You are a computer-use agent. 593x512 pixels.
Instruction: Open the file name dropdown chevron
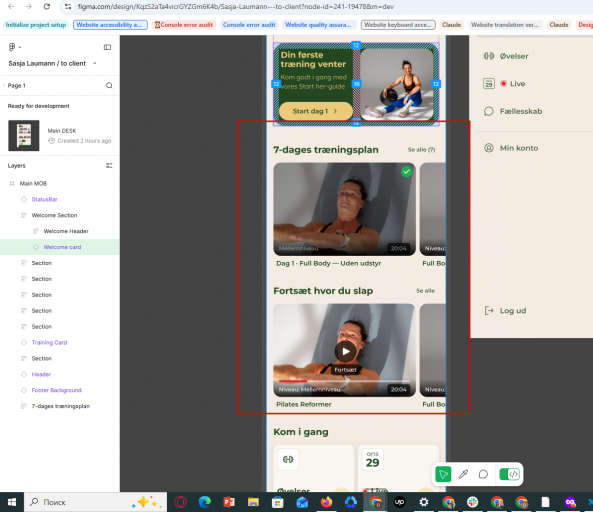95,64
